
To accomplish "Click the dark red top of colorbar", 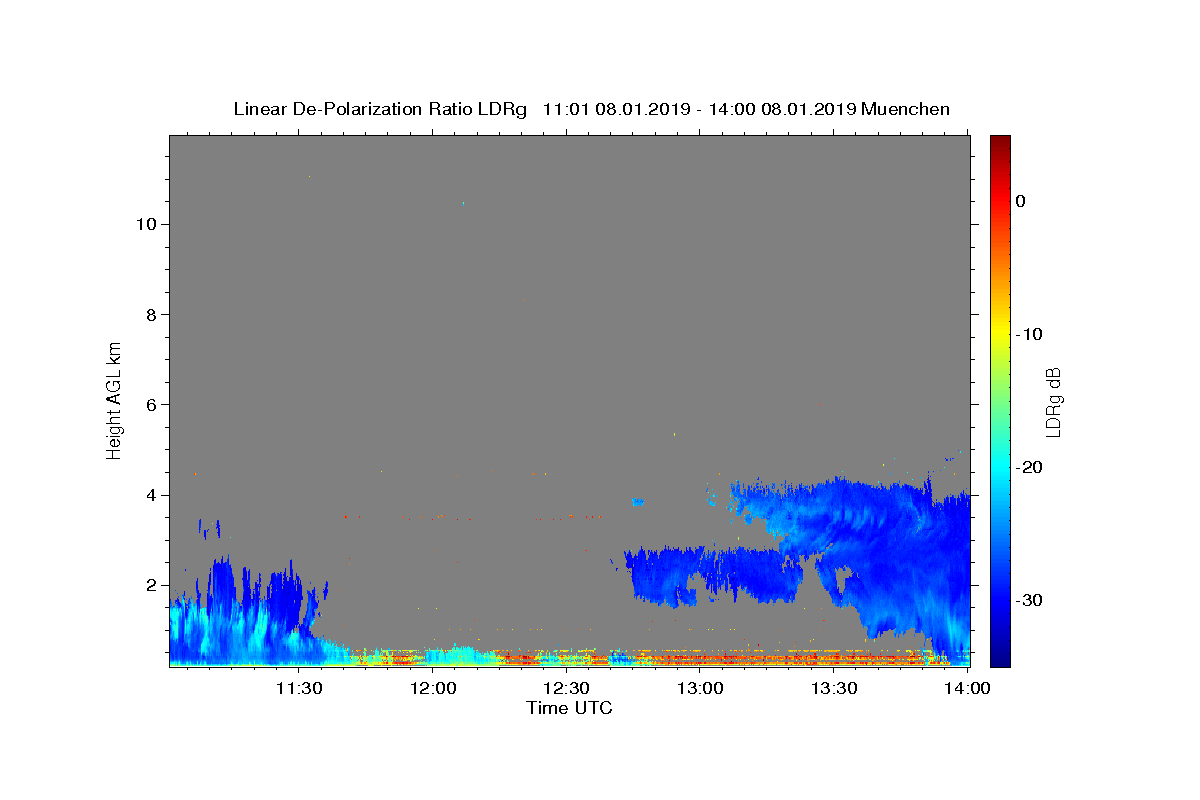I will [x=1000, y=145].
